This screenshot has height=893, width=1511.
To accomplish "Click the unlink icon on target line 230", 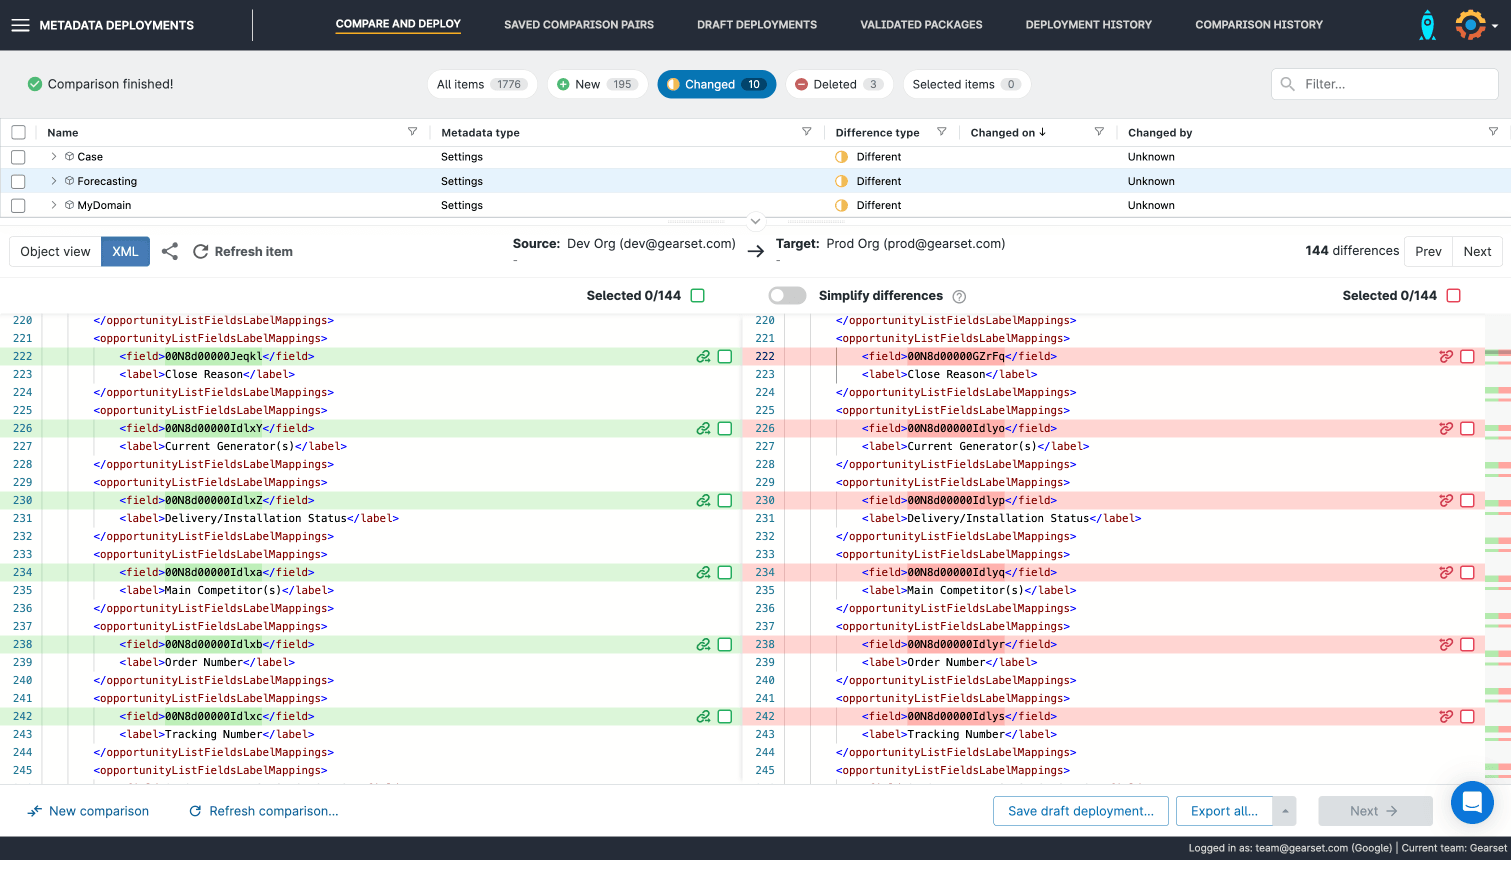I will coord(1445,501).
